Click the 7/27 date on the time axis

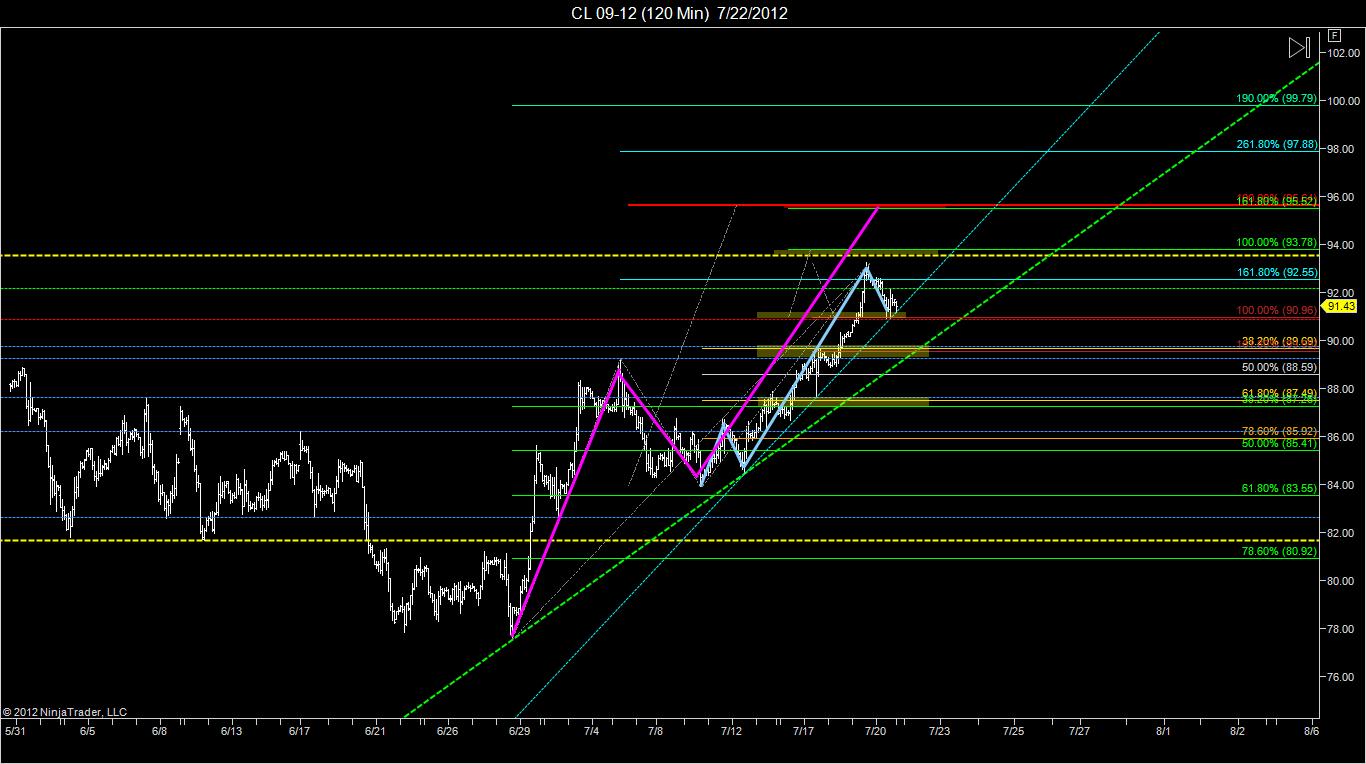(1079, 731)
